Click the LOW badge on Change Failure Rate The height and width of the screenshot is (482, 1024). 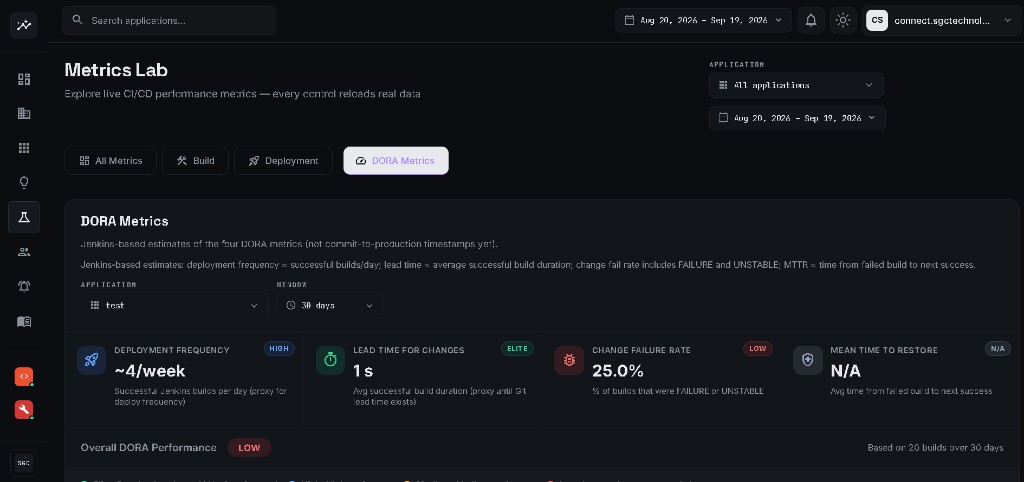click(758, 349)
